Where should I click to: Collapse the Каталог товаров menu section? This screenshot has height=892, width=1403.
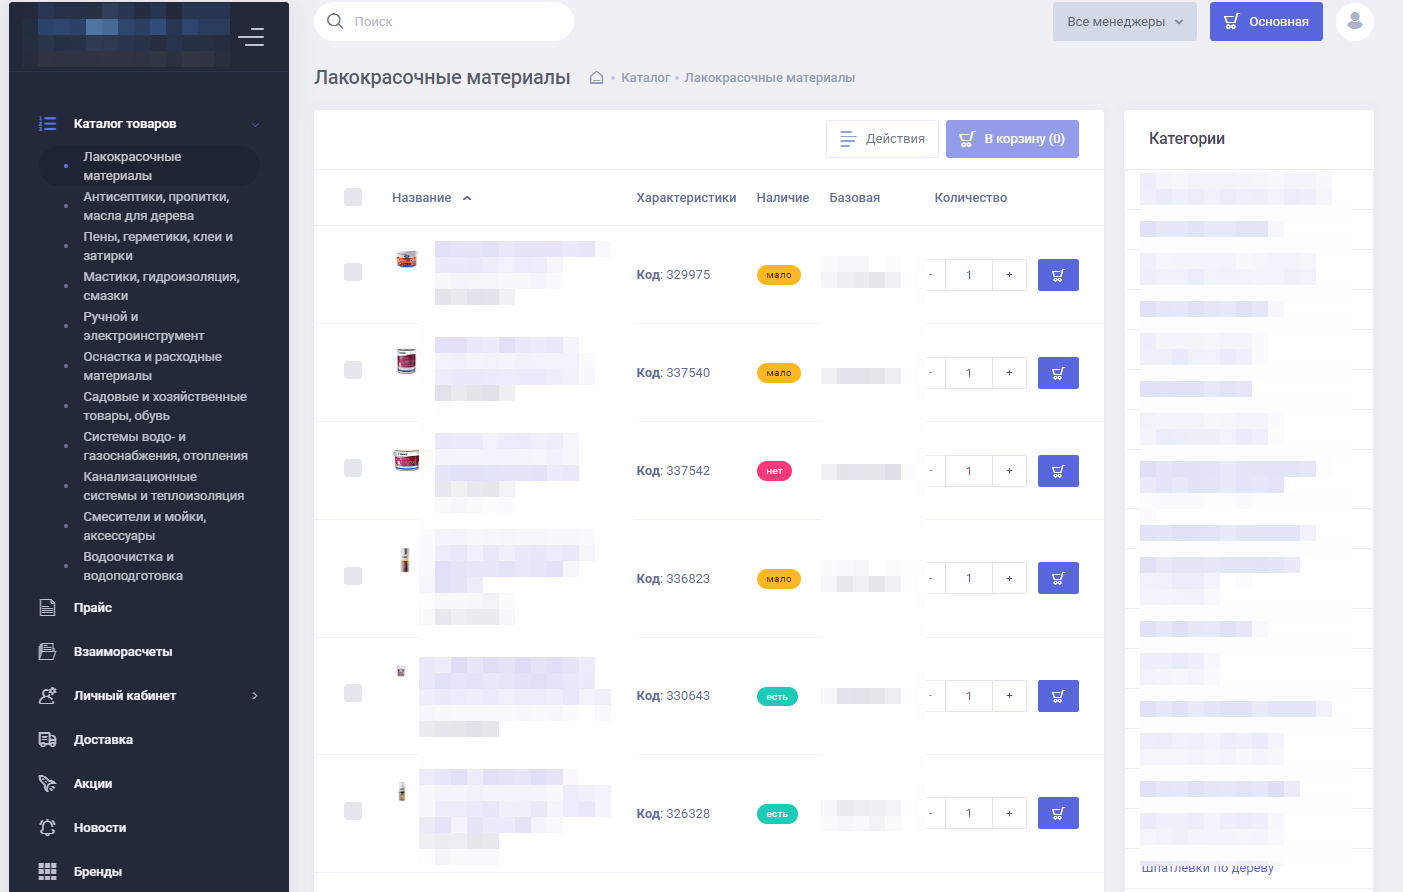(255, 124)
